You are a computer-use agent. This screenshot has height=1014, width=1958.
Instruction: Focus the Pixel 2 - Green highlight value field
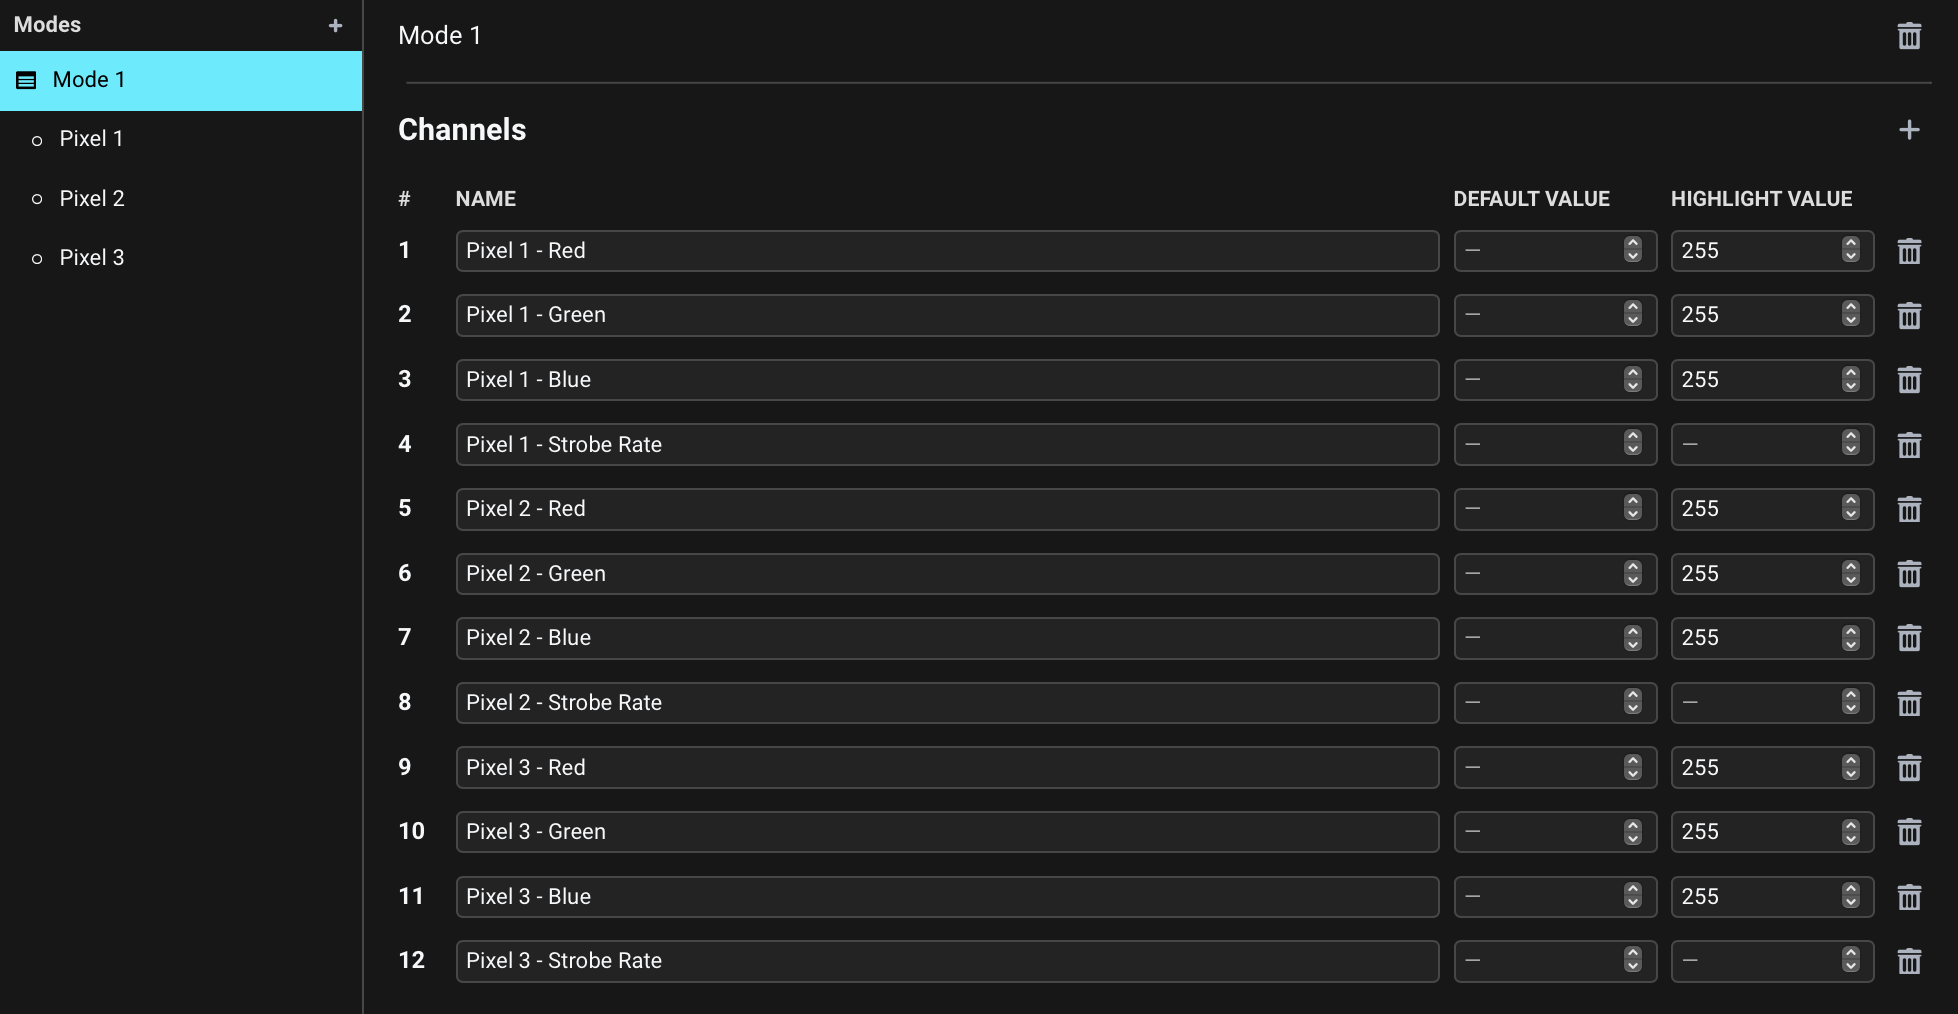(1772, 574)
